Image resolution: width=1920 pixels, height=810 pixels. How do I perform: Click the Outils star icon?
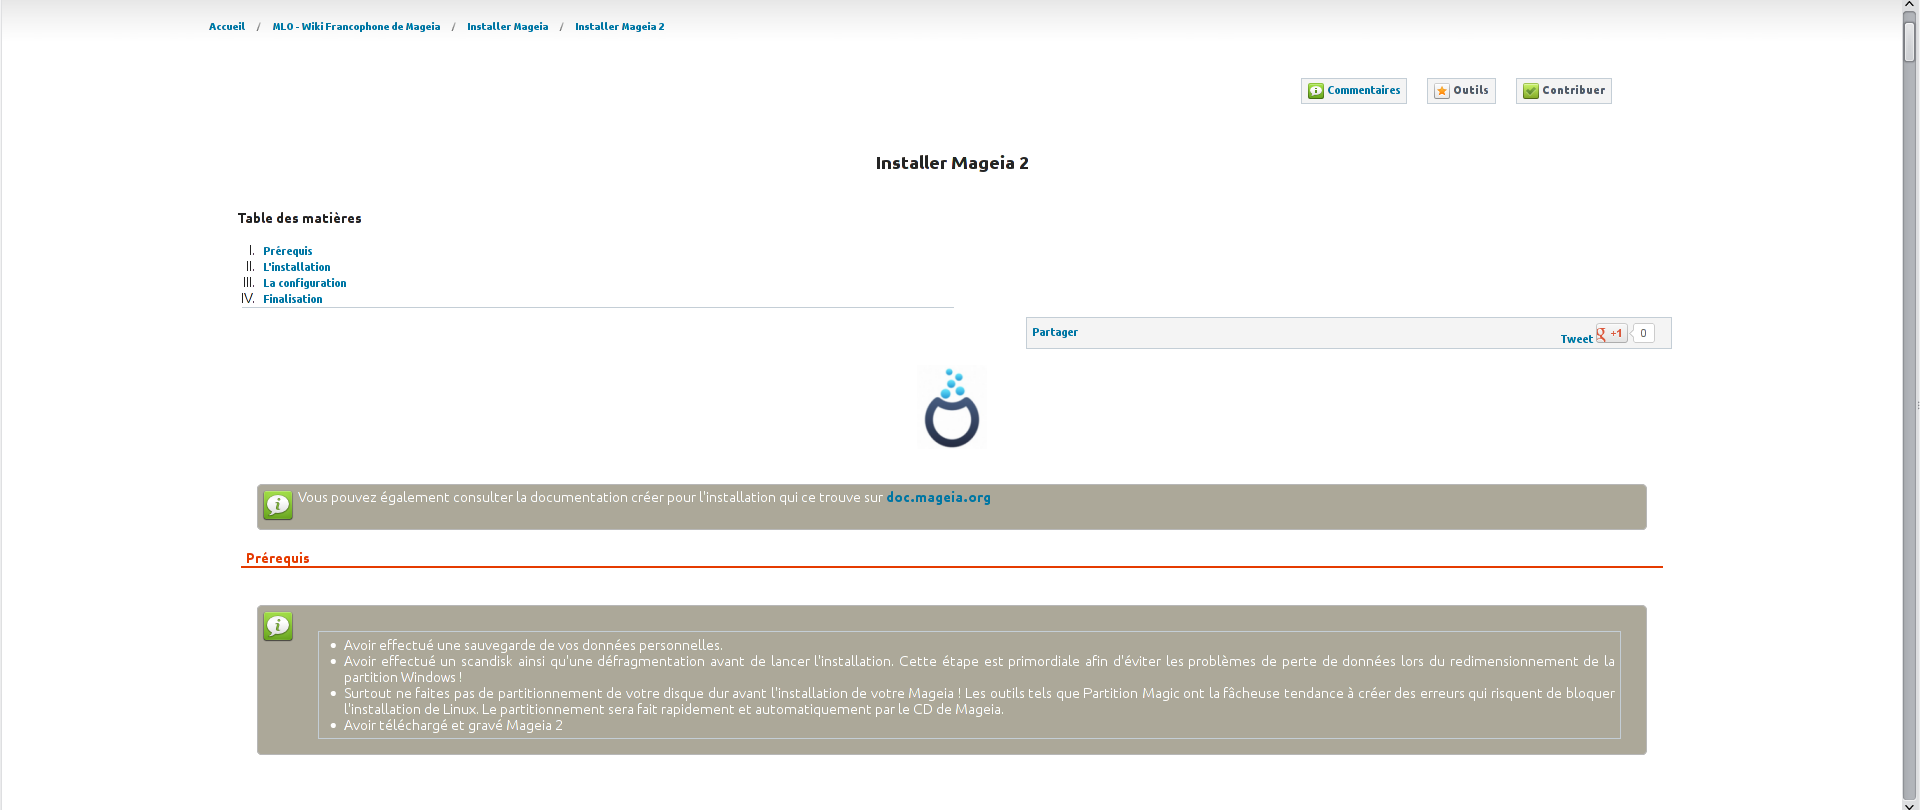tap(1442, 91)
